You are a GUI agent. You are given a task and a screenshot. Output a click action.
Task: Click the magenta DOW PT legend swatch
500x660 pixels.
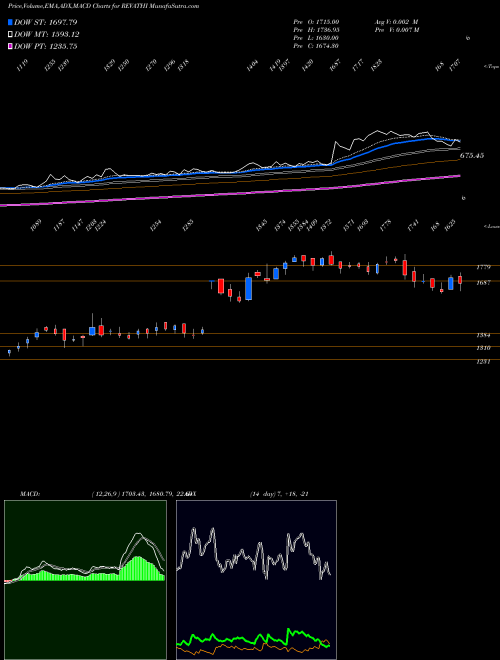click(x=10, y=47)
